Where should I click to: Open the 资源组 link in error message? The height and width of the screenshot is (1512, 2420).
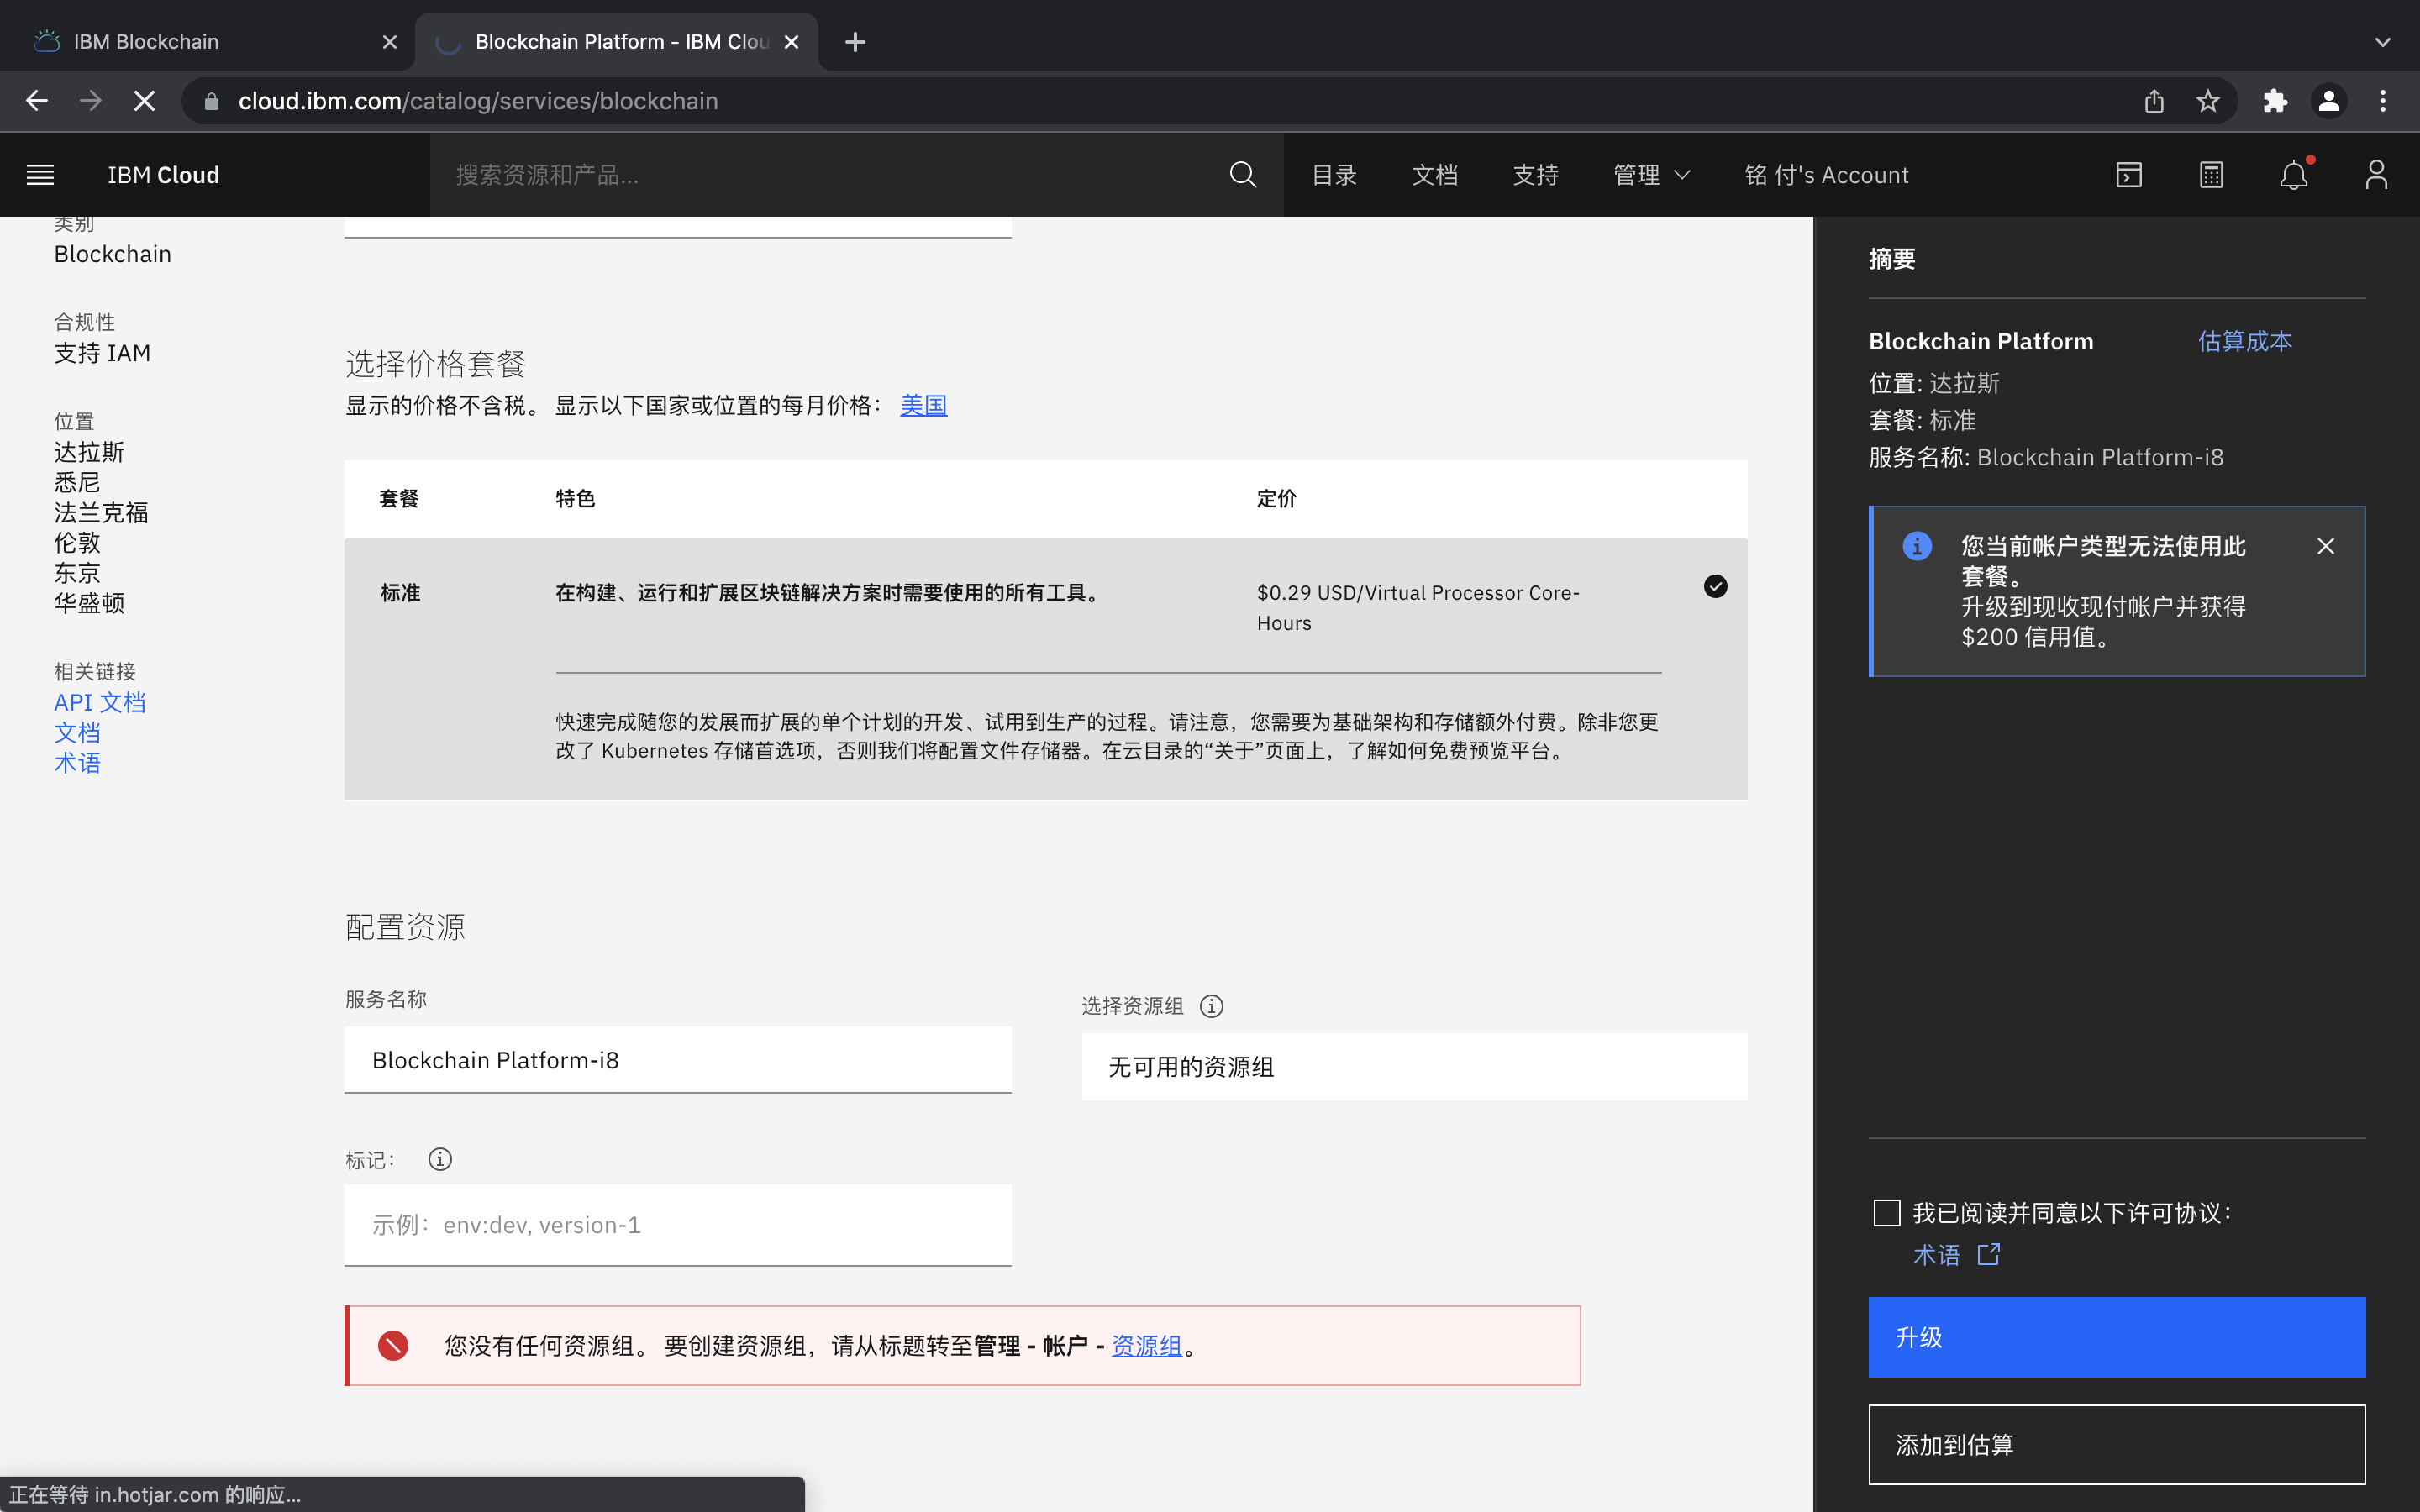(1146, 1345)
